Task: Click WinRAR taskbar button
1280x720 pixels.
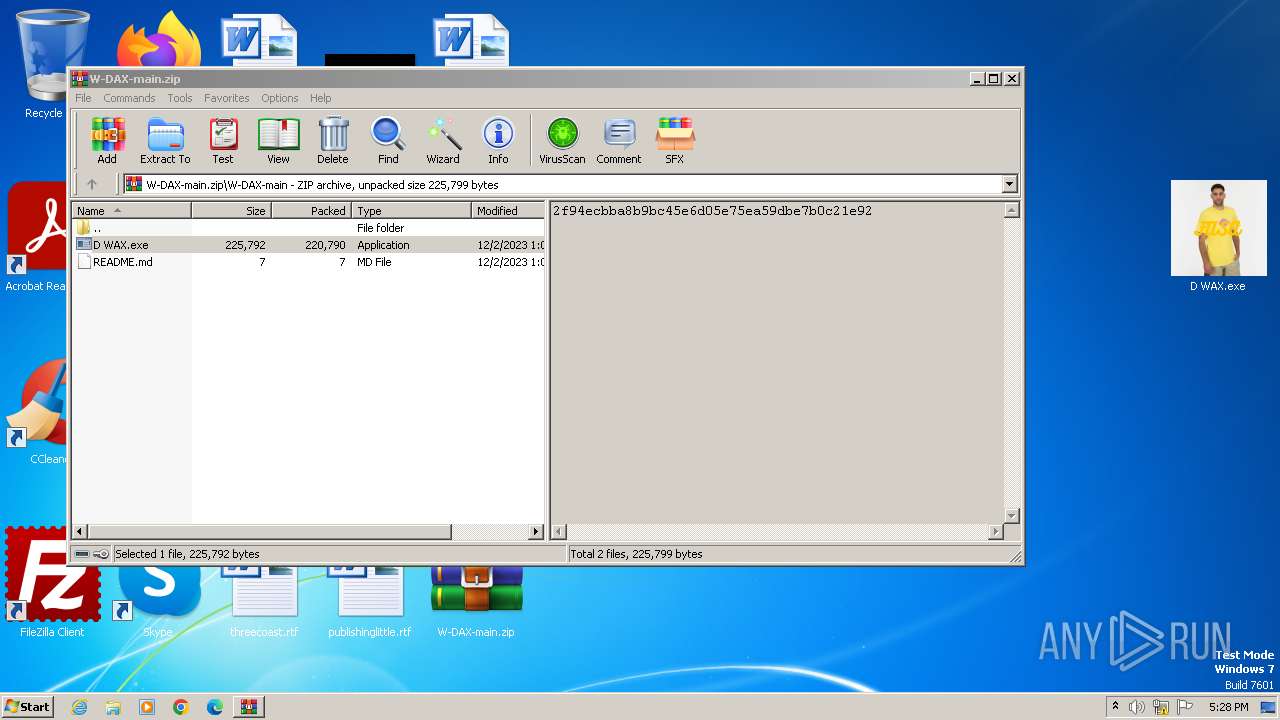Action: pos(248,707)
